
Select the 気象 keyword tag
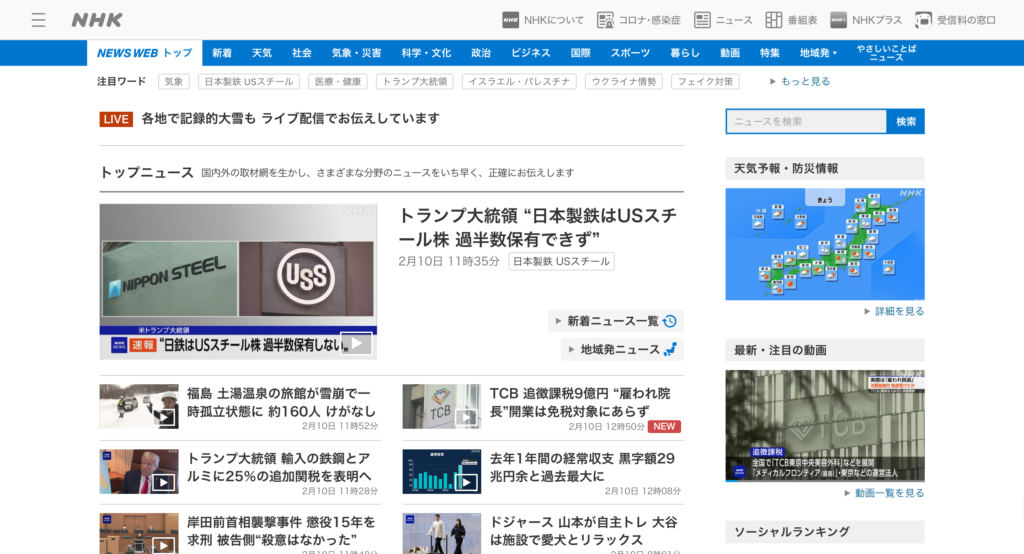[174, 82]
